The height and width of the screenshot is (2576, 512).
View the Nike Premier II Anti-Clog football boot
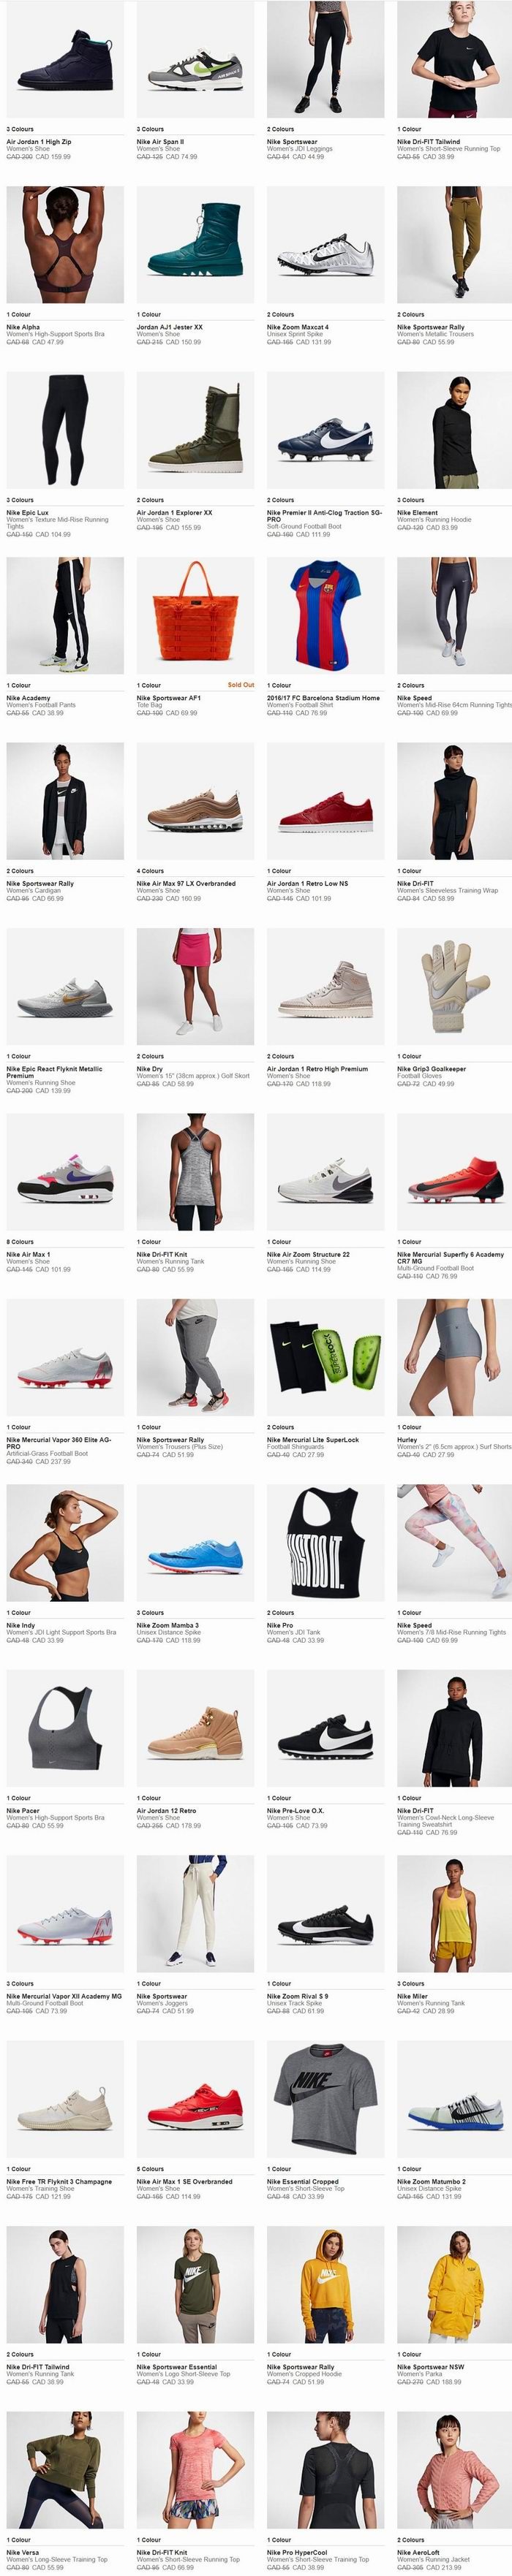click(x=325, y=430)
